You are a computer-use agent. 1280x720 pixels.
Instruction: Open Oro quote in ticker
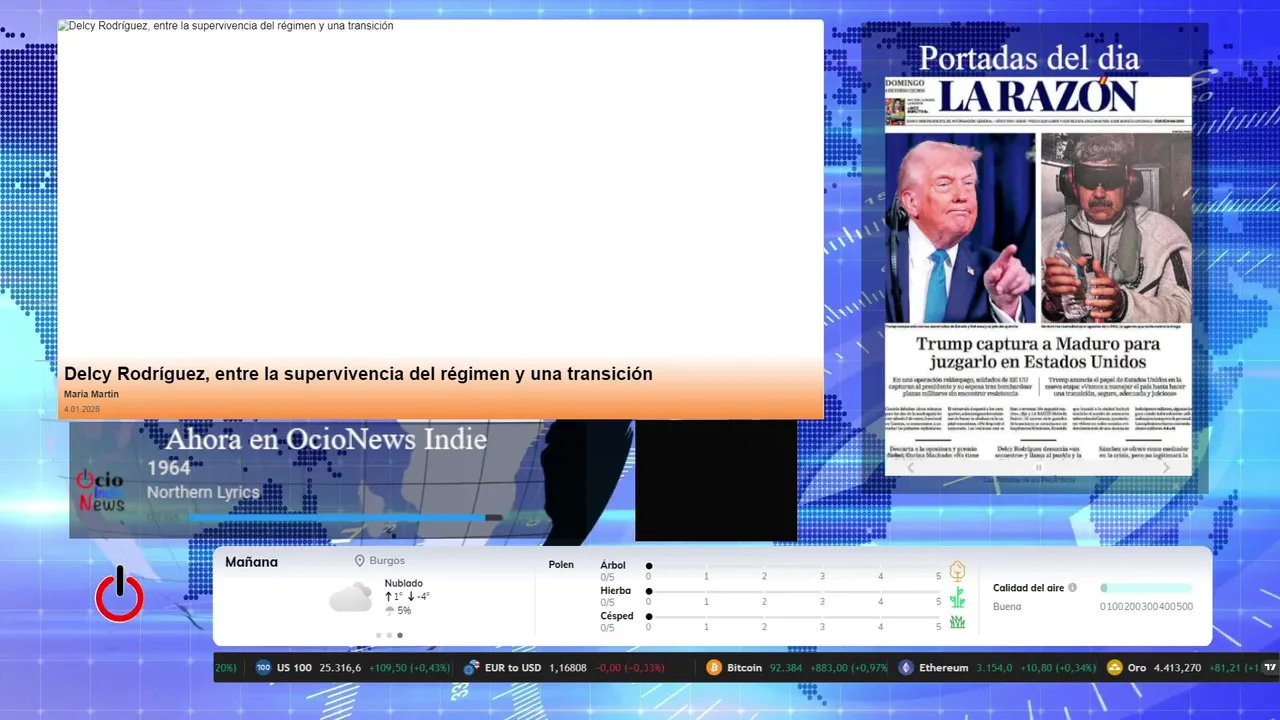click(x=1184, y=667)
